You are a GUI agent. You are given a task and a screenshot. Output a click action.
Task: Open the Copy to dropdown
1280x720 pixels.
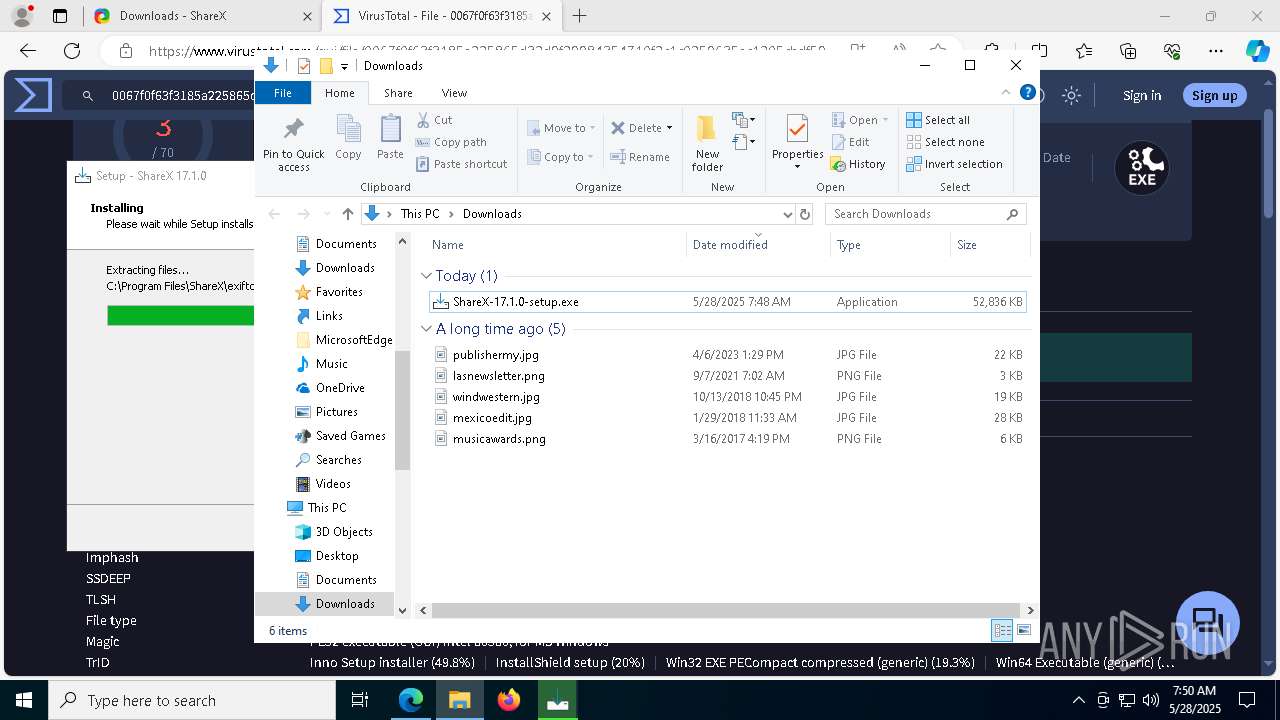(x=561, y=157)
